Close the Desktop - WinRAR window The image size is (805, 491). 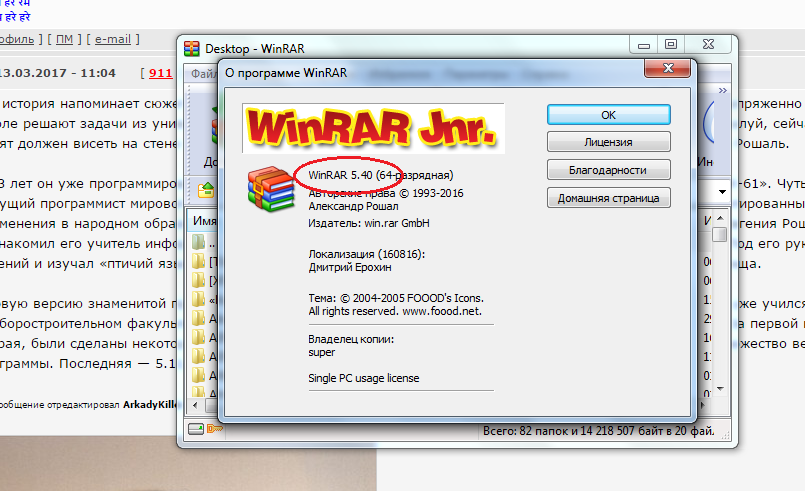(x=708, y=45)
